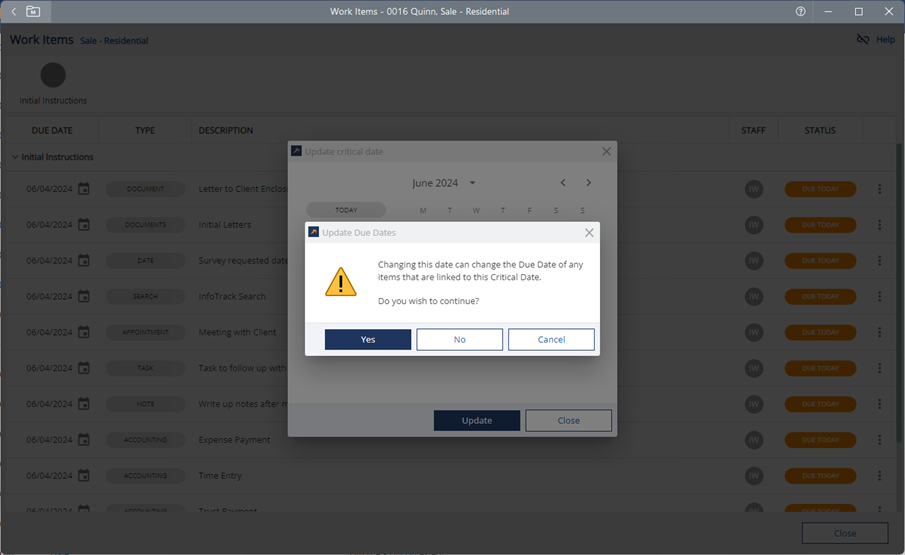Click the Help link icon
The image size is (905, 555).
pyautogui.click(x=863, y=40)
